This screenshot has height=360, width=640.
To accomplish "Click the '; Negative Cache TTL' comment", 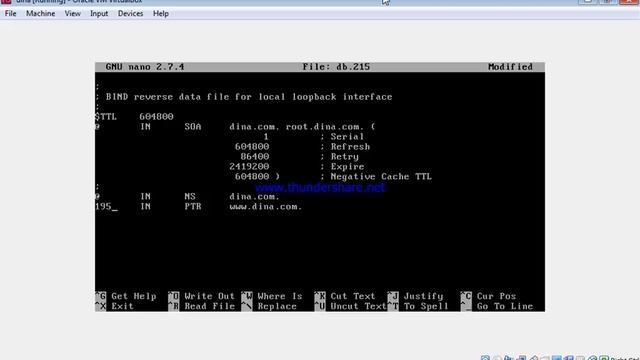I will tap(376, 177).
